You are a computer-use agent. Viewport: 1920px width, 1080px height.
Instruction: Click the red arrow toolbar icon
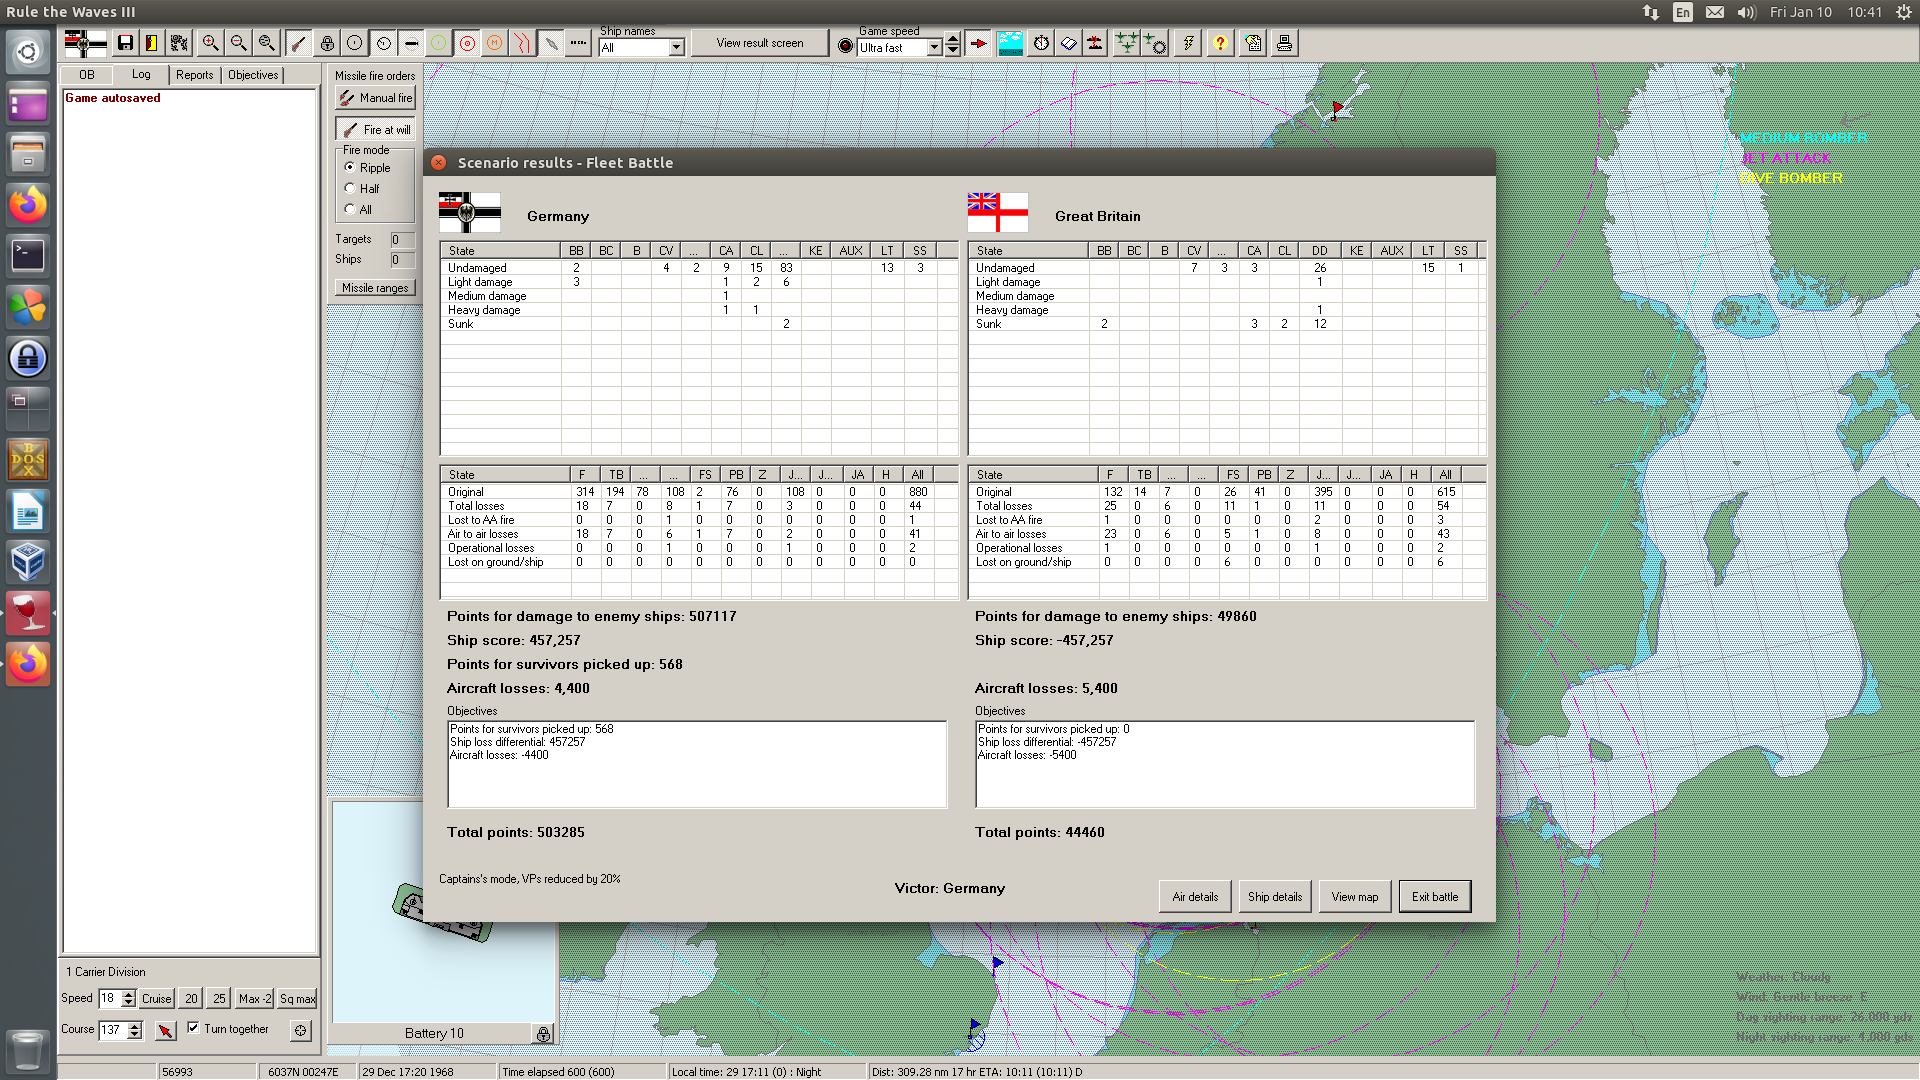[x=979, y=43]
